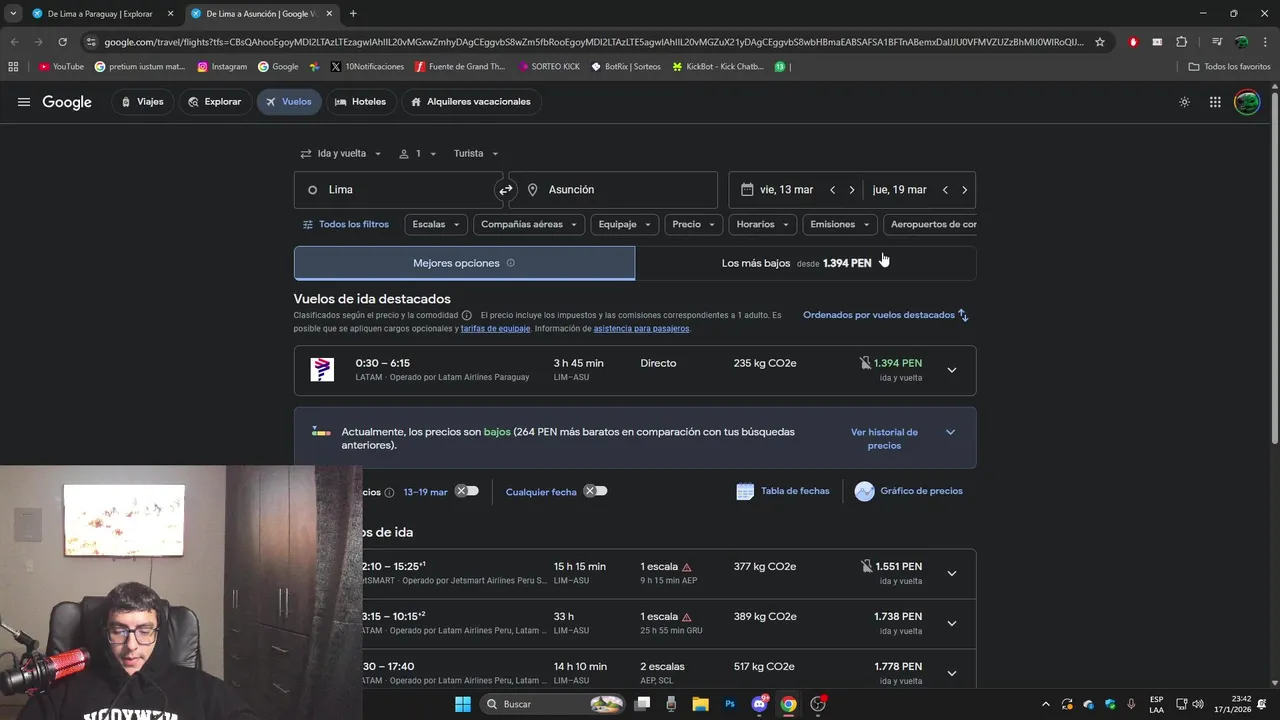Image resolution: width=1280 pixels, height=720 pixels.
Task: Open the YouTube bookmark
Action: point(61,67)
